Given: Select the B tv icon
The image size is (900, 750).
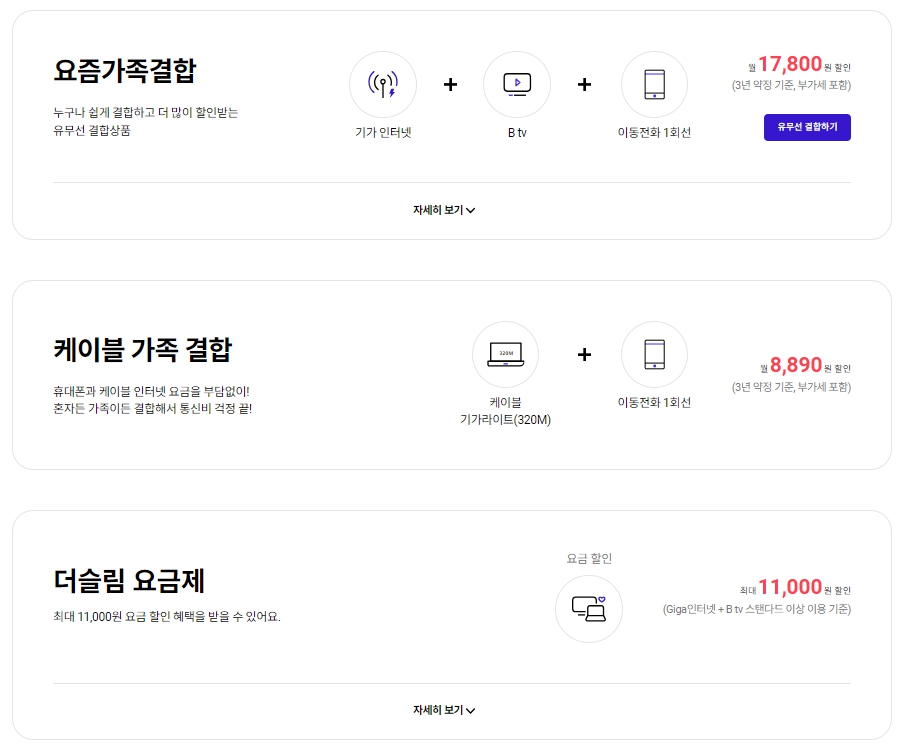Looking at the screenshot, I should tap(516, 85).
